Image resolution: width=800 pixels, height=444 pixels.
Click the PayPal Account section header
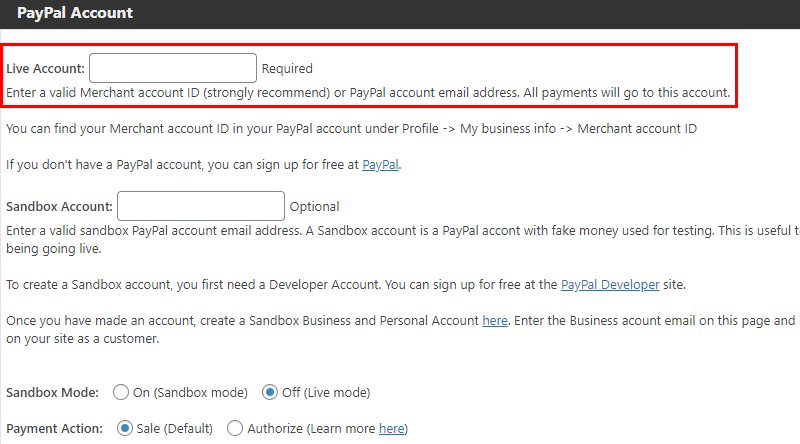tap(75, 13)
